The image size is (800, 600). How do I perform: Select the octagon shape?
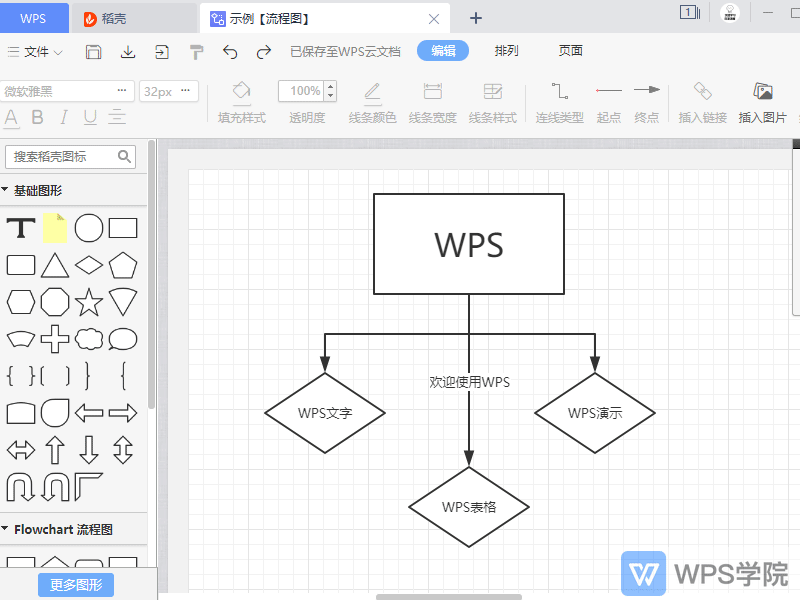coord(55,302)
